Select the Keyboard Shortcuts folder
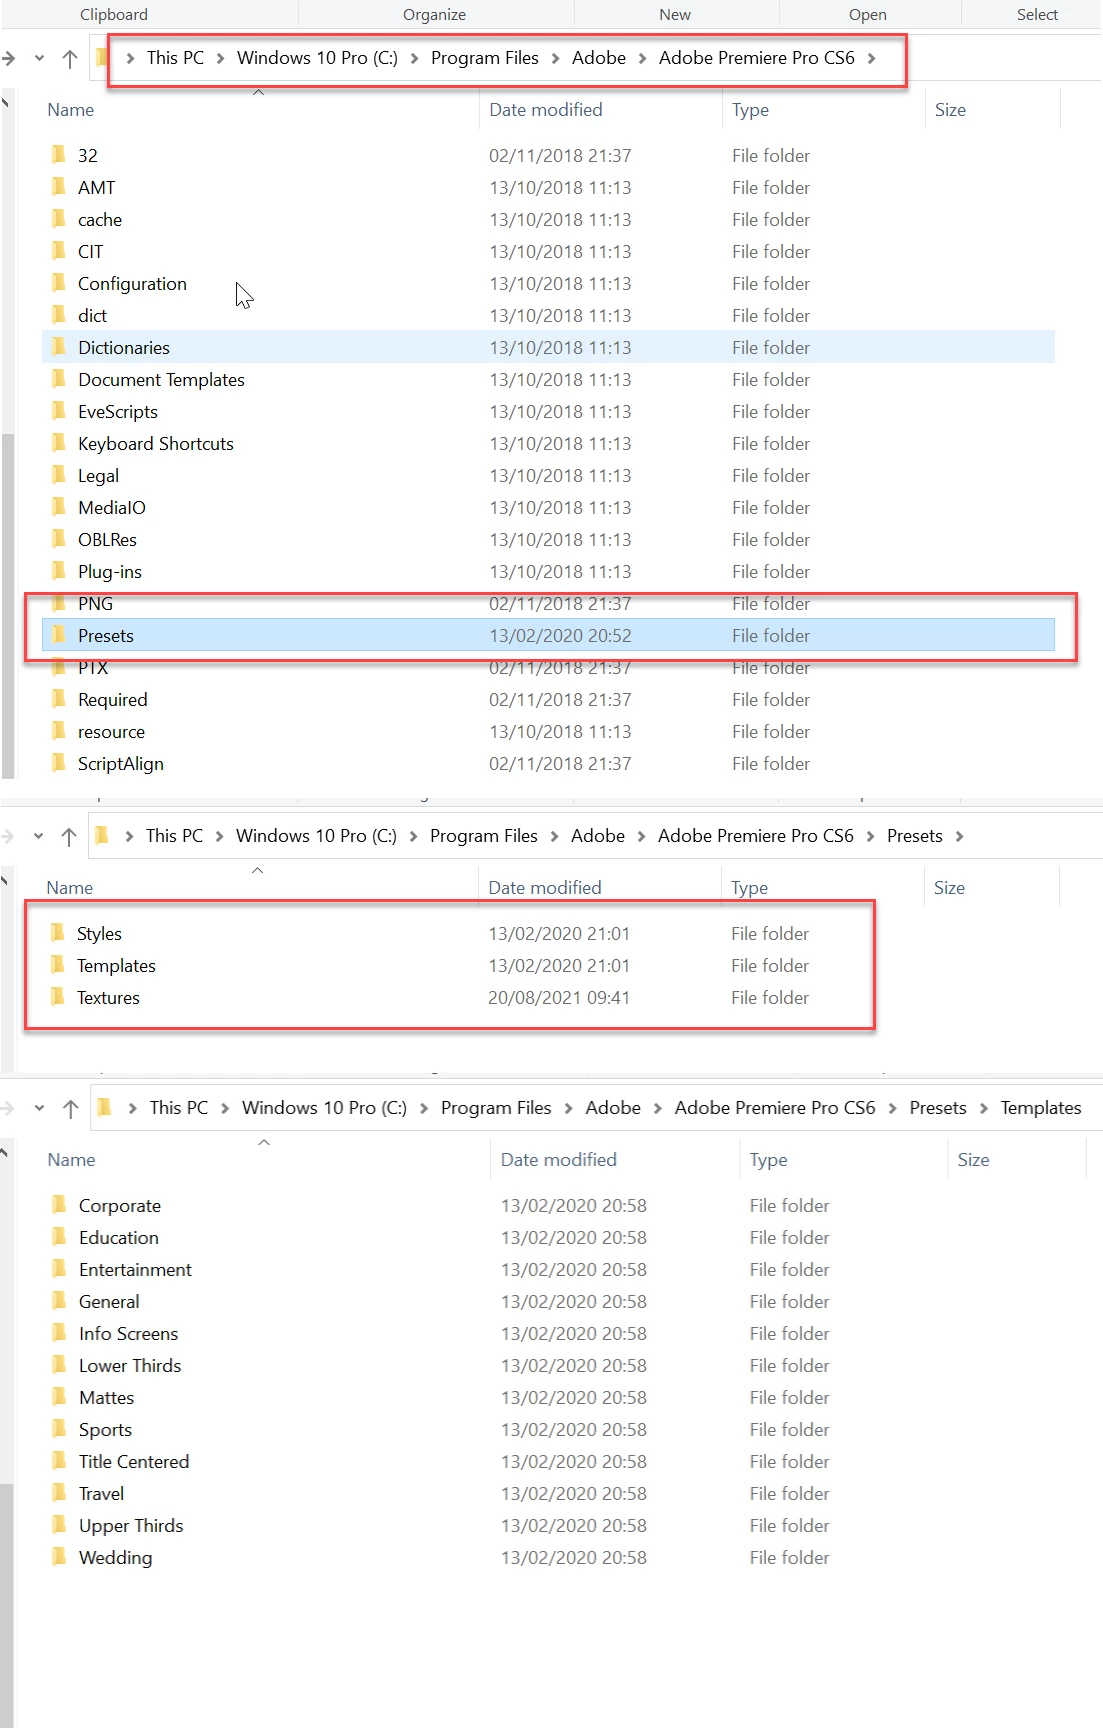Screen dimensions: 1103x1728 156,444
